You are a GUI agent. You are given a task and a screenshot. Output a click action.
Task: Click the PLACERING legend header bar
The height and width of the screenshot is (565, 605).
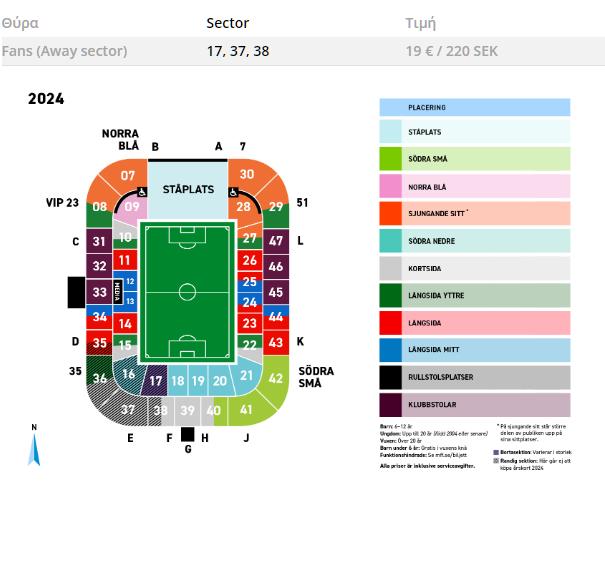click(x=475, y=107)
